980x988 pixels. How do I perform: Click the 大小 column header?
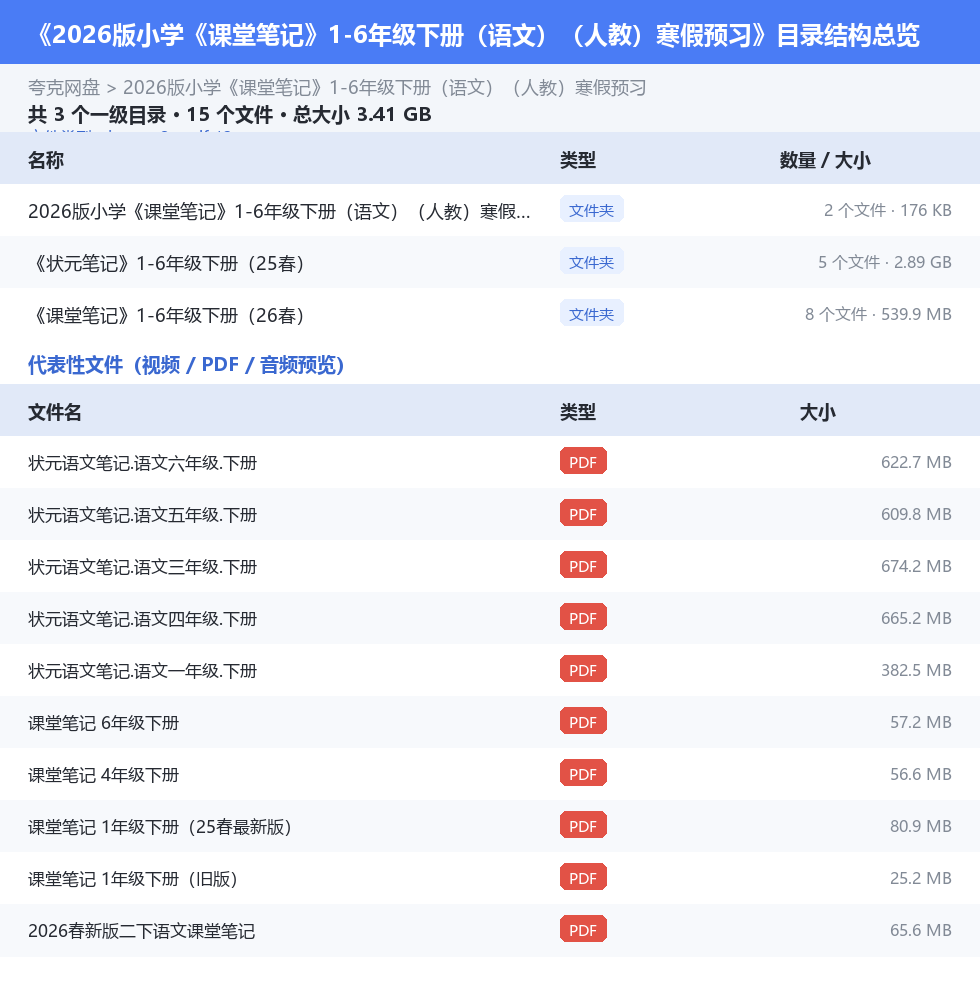[x=817, y=412]
